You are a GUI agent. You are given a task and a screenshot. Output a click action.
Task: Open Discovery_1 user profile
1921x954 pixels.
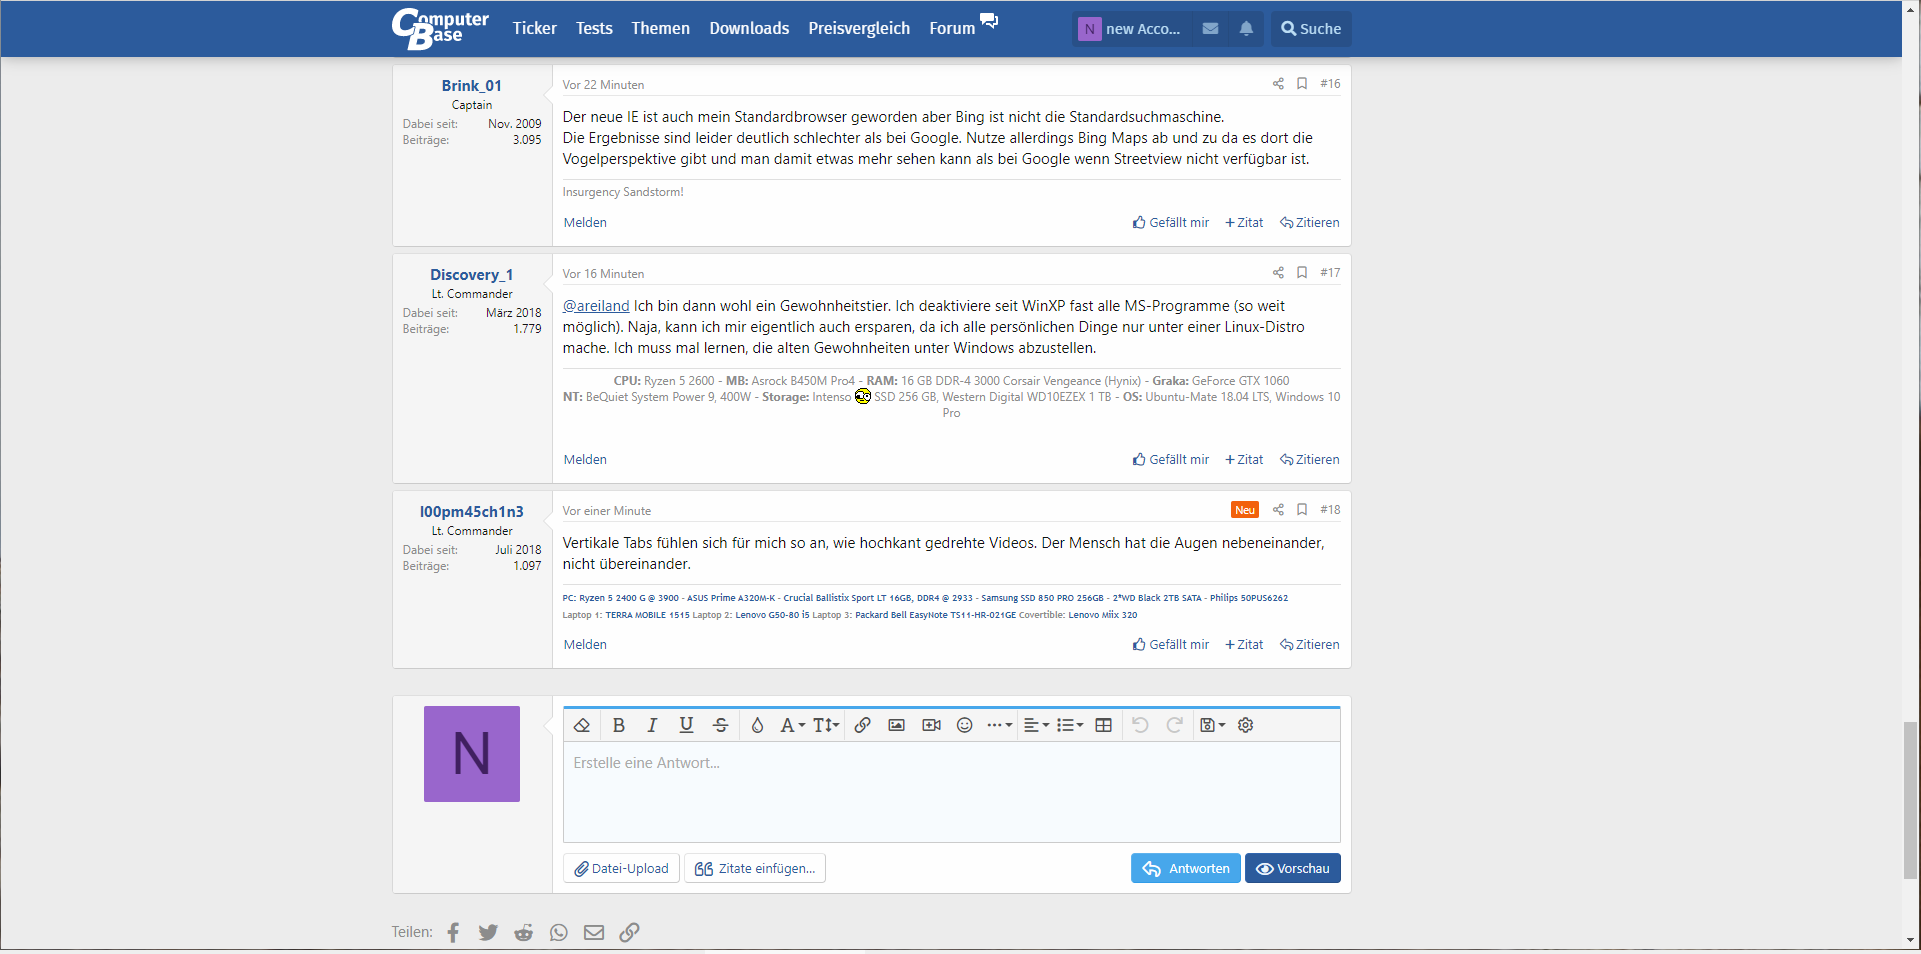click(472, 274)
